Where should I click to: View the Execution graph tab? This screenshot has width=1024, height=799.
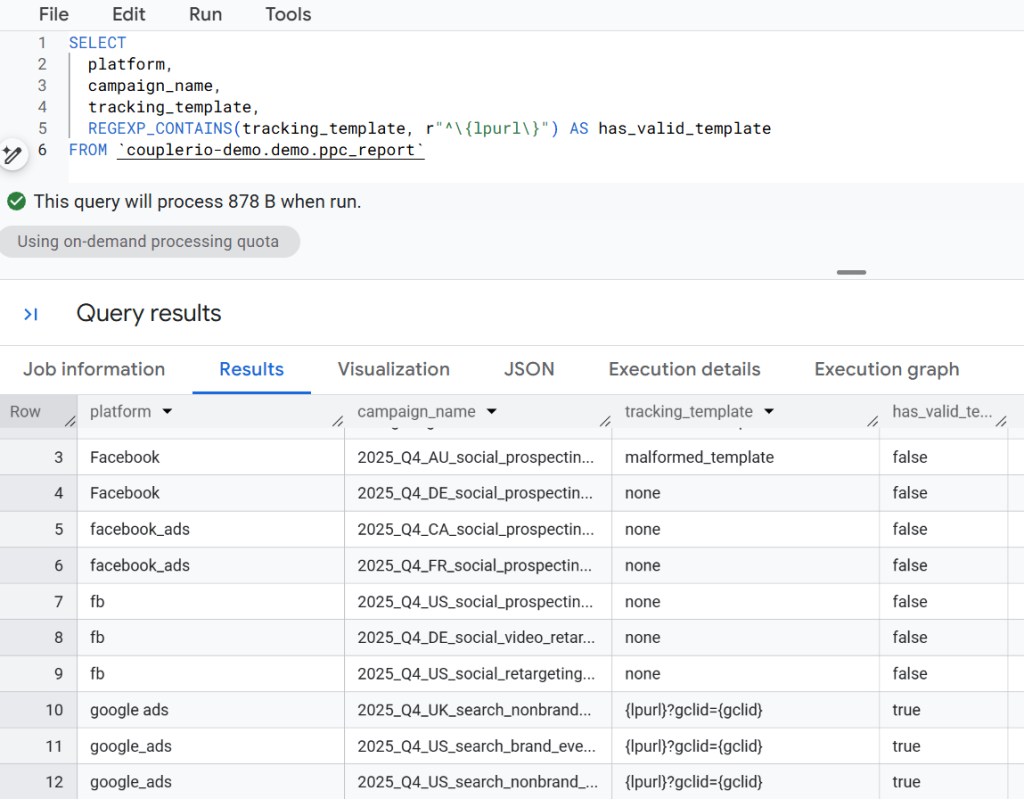click(x=887, y=369)
